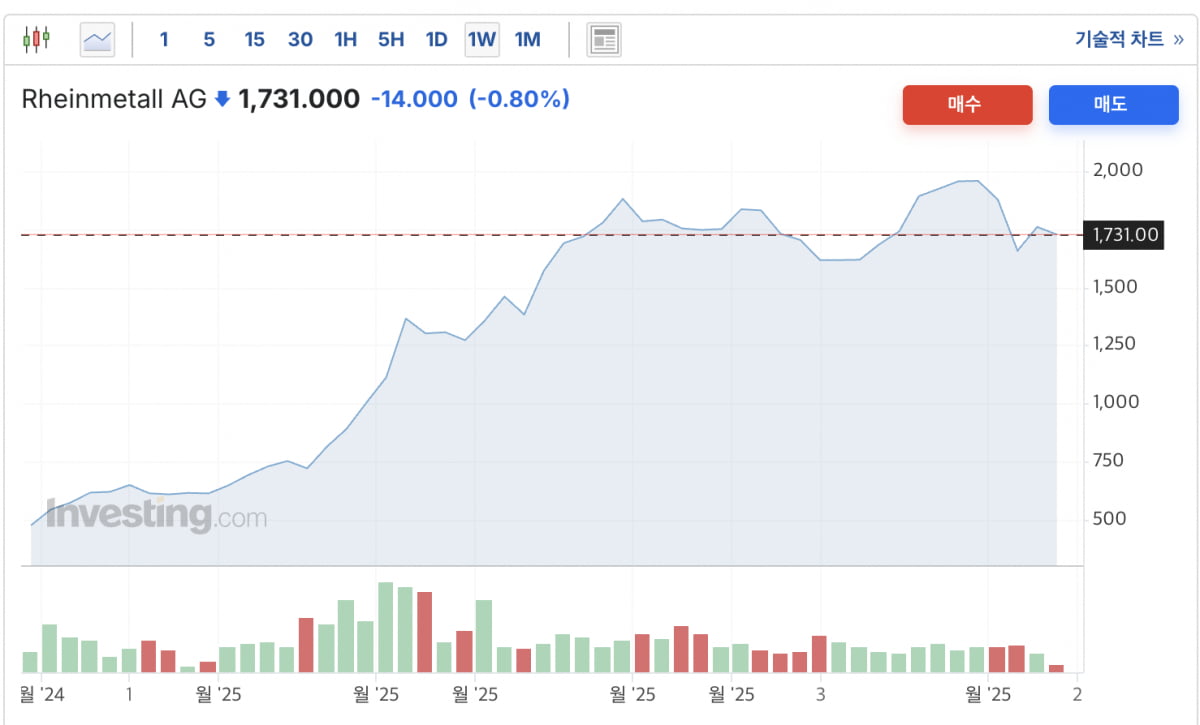1200x725 pixels.
Task: Select the 1W weekly timeframe
Action: 481,40
